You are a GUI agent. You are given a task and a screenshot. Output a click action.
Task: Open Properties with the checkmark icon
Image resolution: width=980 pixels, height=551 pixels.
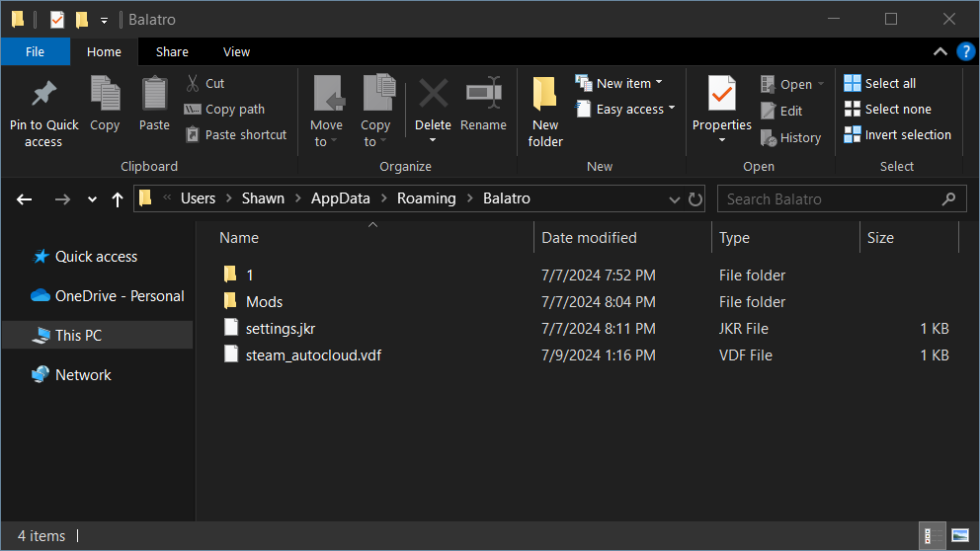[x=721, y=96]
